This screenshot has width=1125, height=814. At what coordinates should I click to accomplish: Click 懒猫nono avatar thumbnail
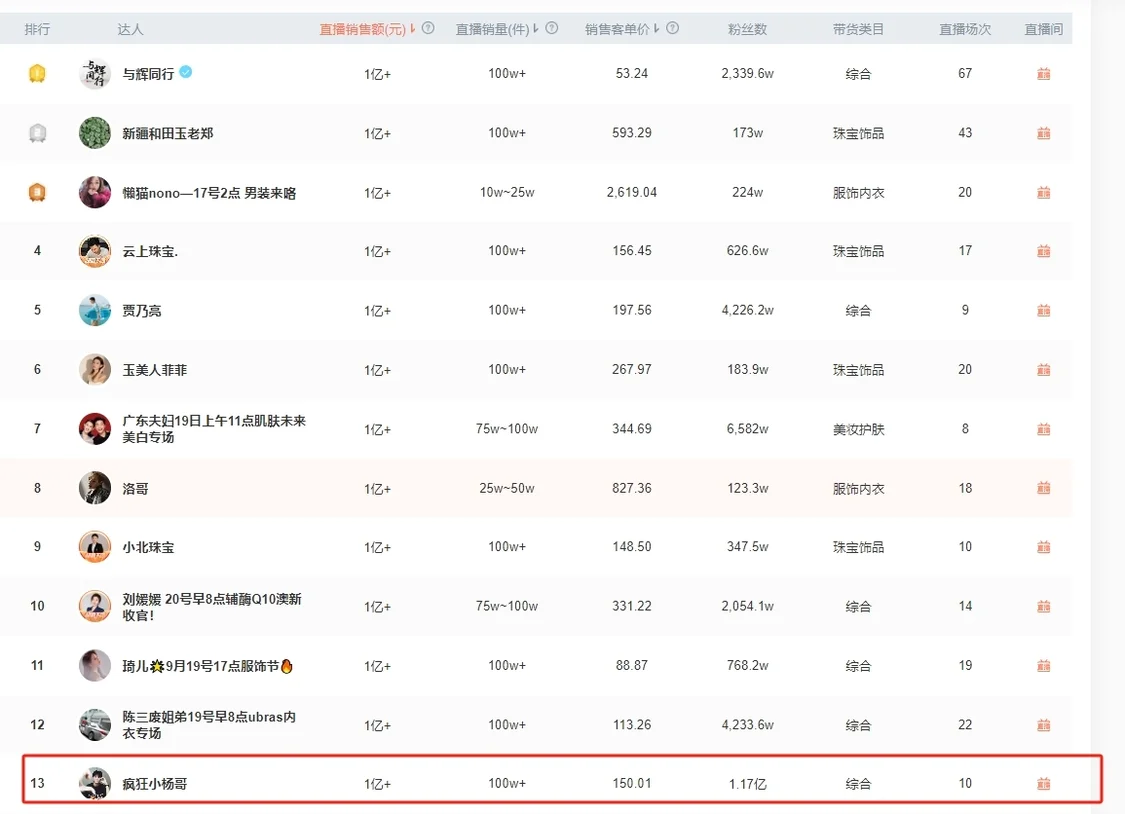(x=95, y=192)
